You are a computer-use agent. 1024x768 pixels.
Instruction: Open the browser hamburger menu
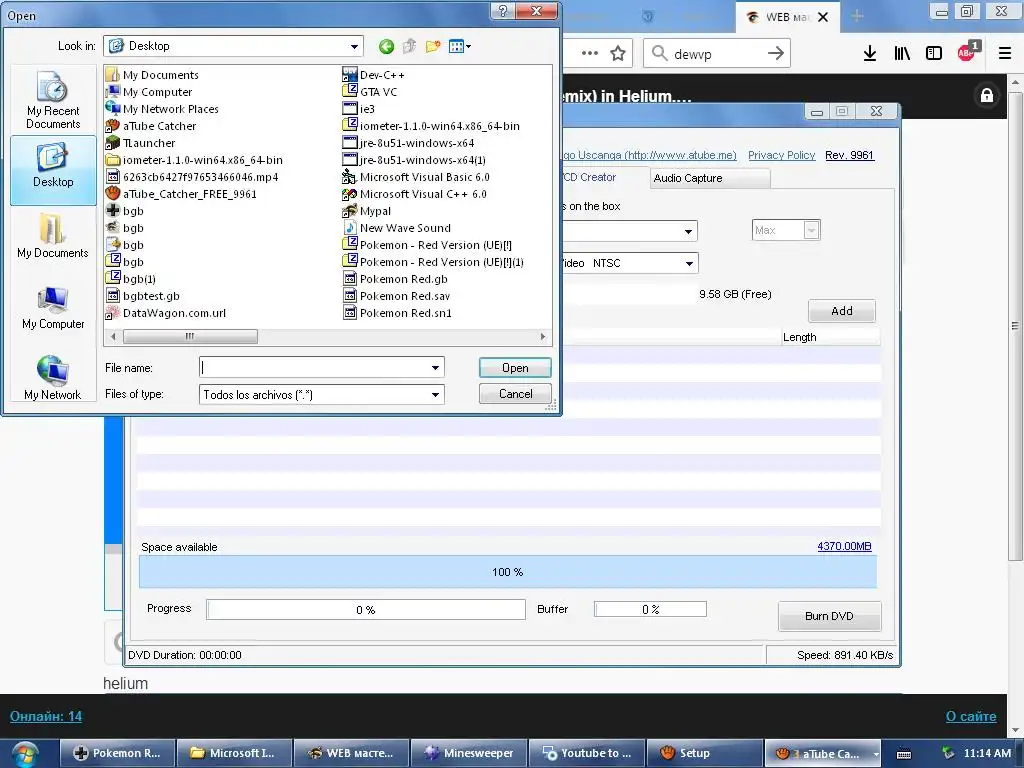pyautogui.click(x=1005, y=54)
